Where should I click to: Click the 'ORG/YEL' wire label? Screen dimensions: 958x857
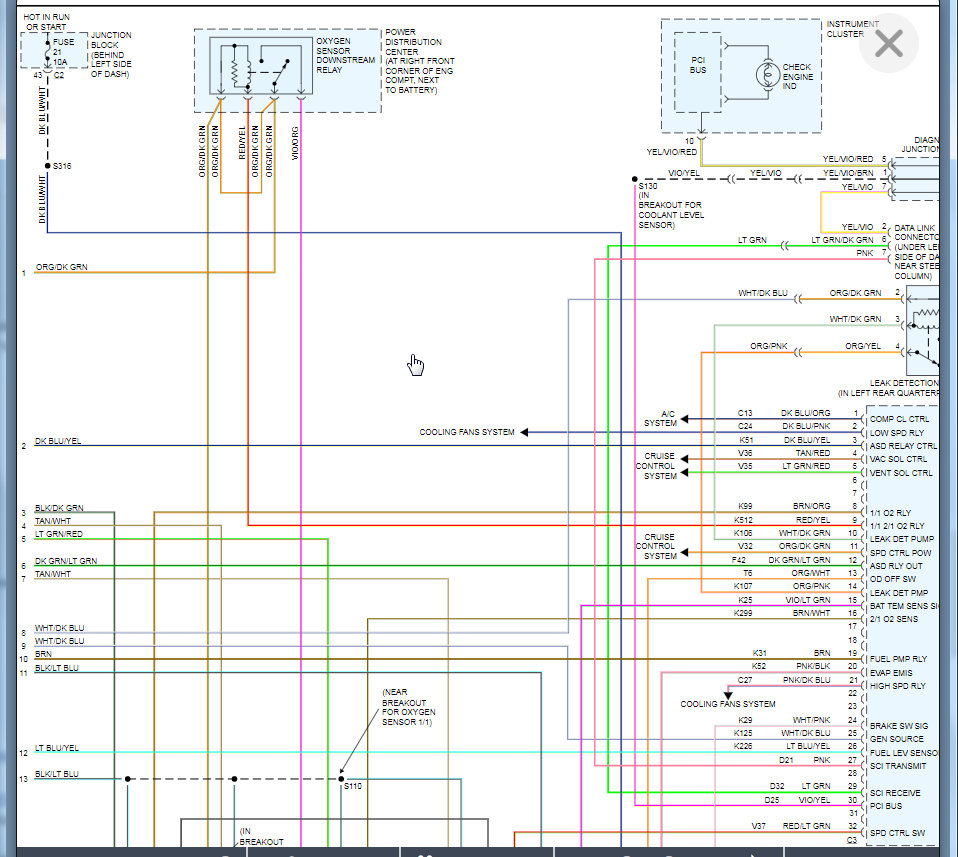[x=863, y=346]
